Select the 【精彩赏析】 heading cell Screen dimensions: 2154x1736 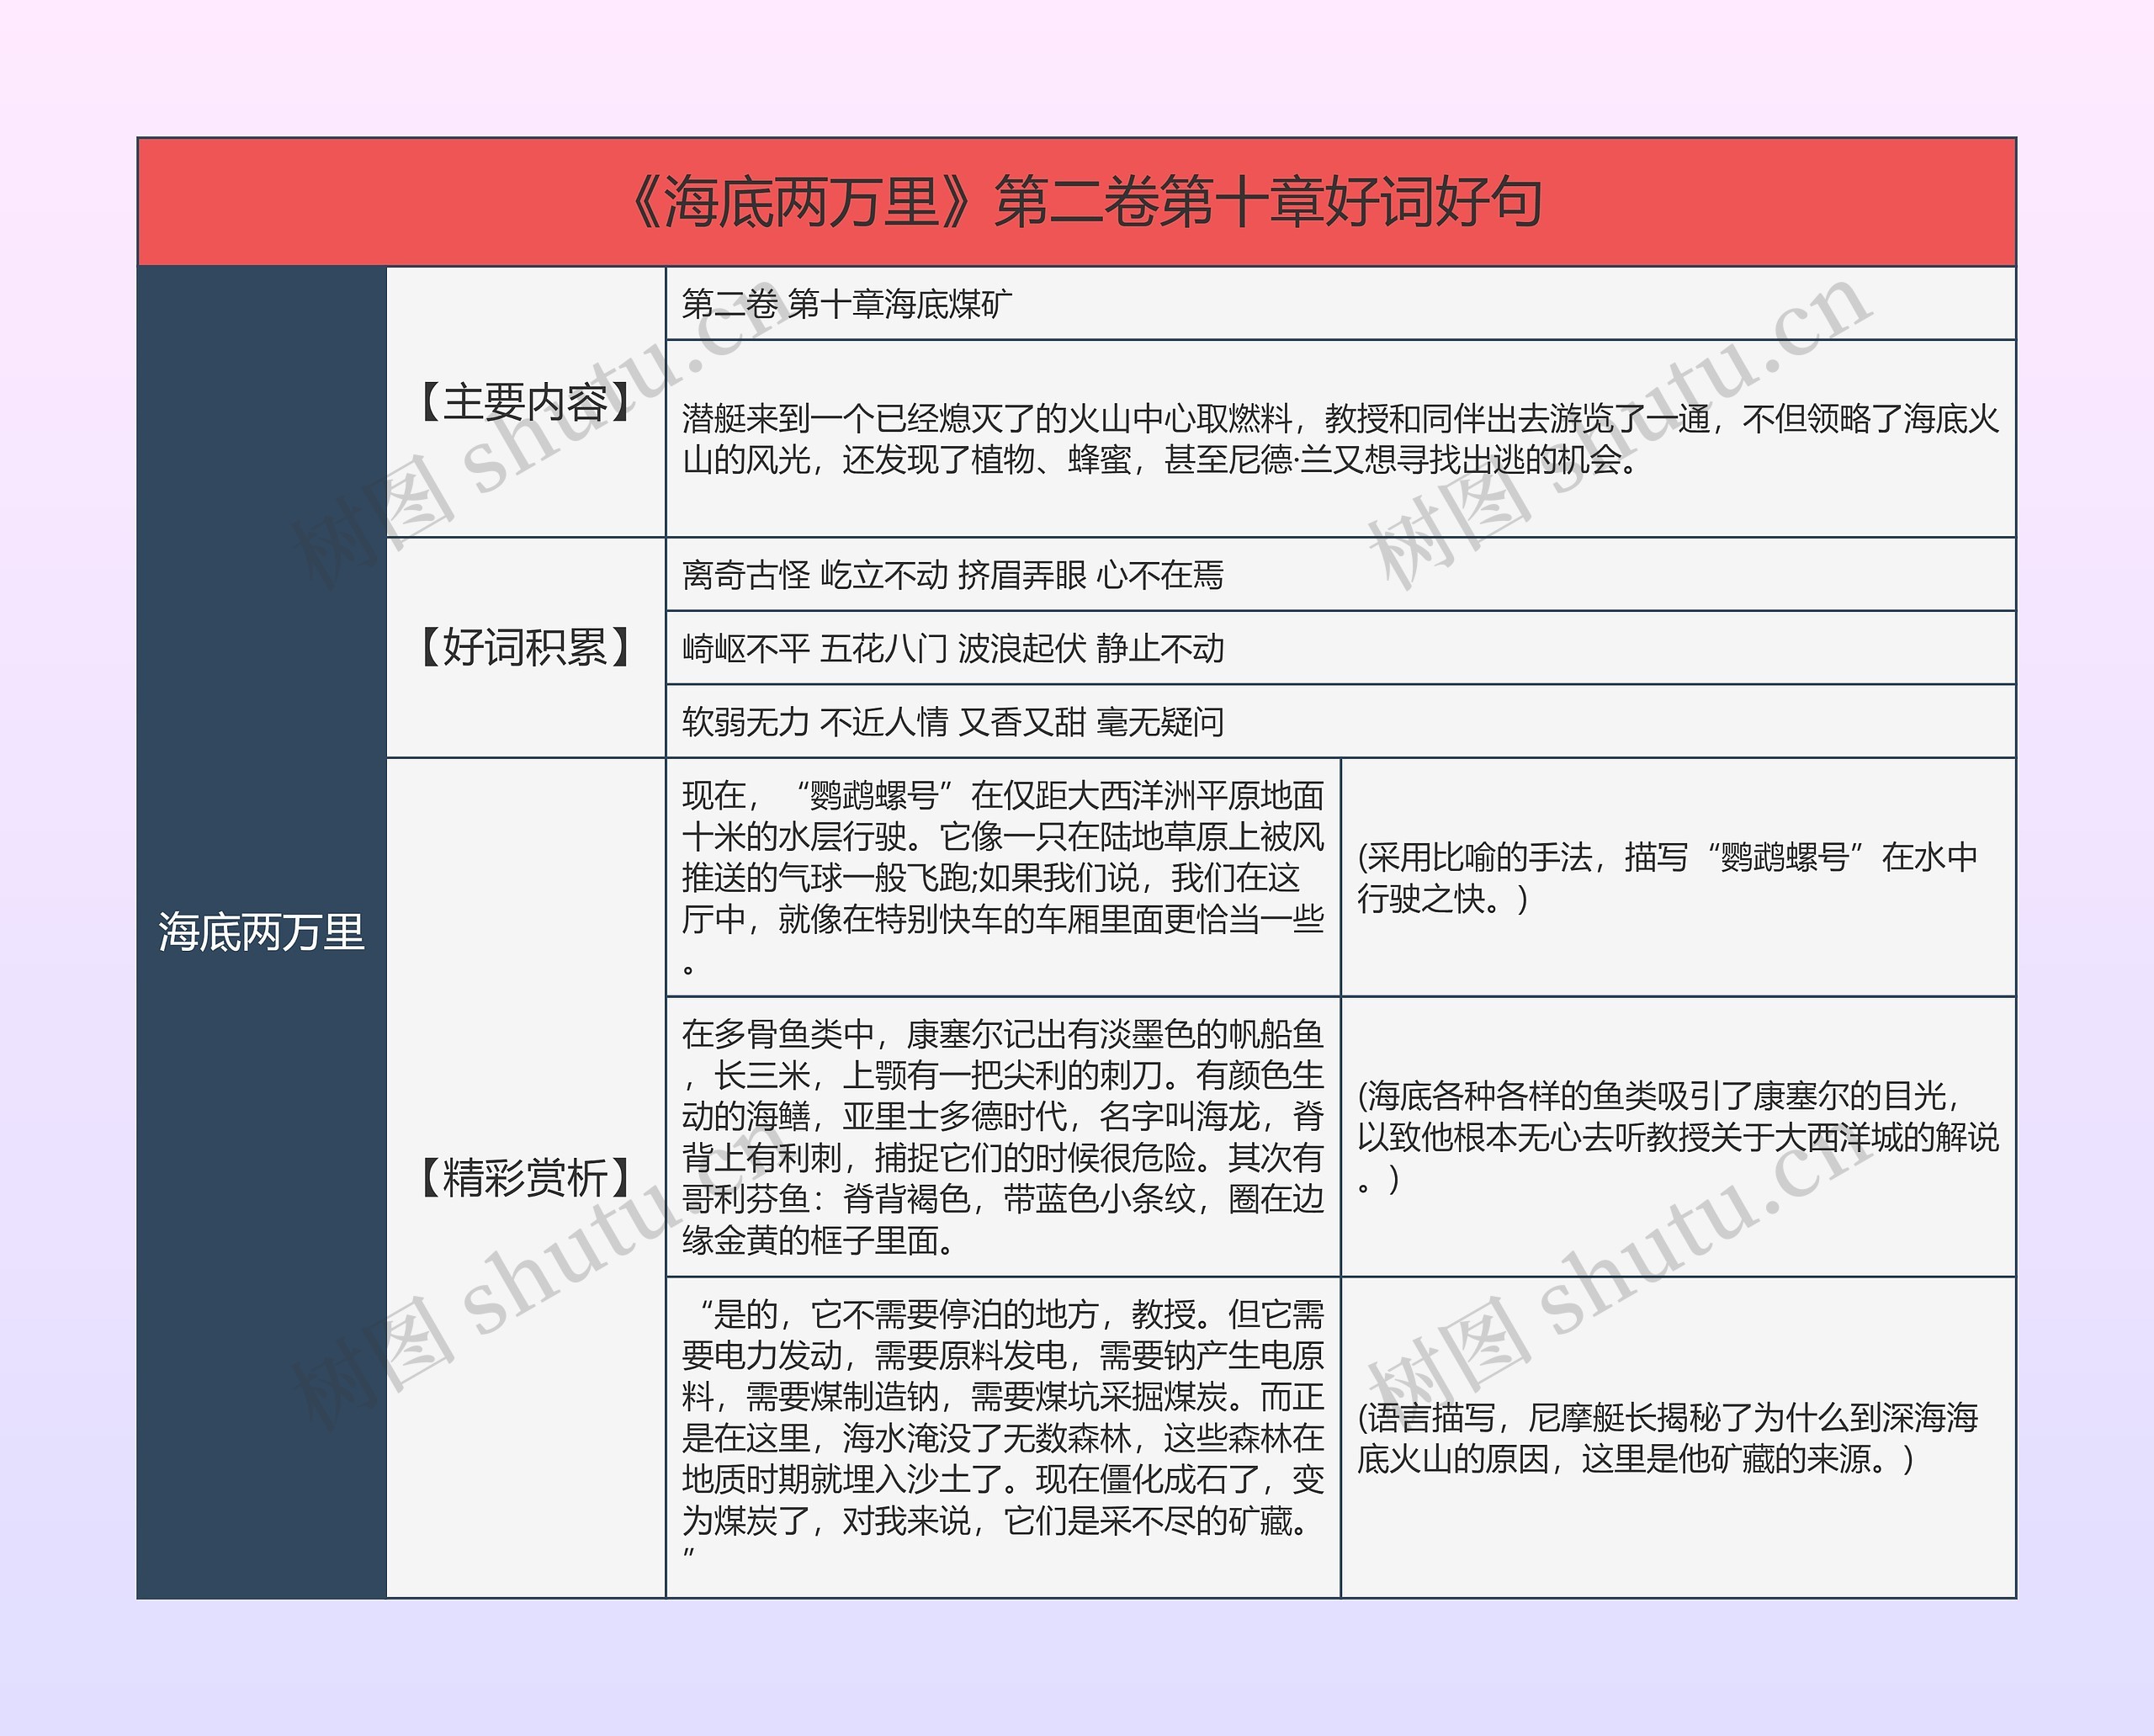(x=526, y=1178)
